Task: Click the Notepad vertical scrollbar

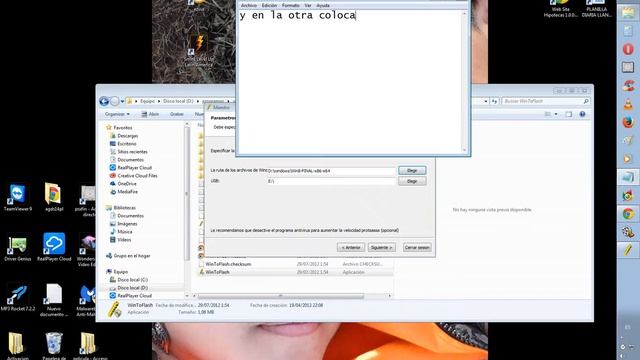Action: [x=464, y=82]
